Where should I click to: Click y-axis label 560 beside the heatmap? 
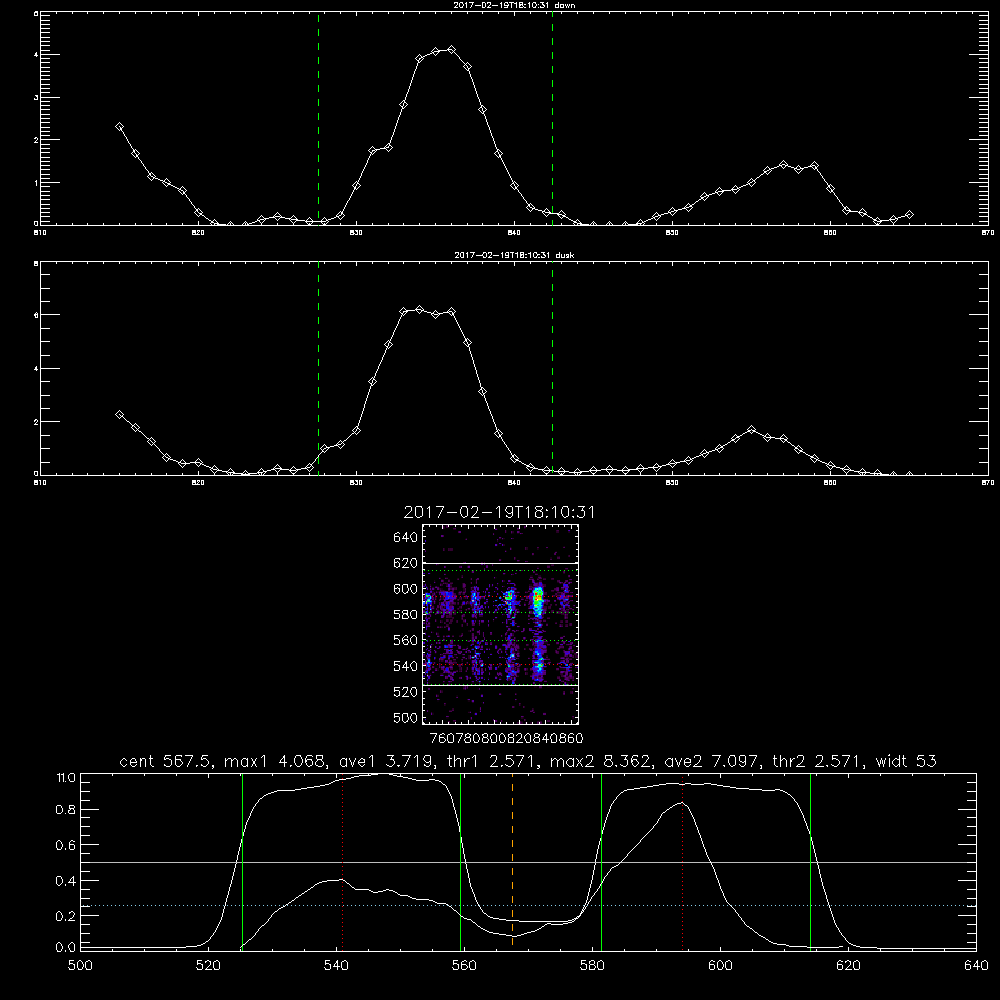pos(406,640)
